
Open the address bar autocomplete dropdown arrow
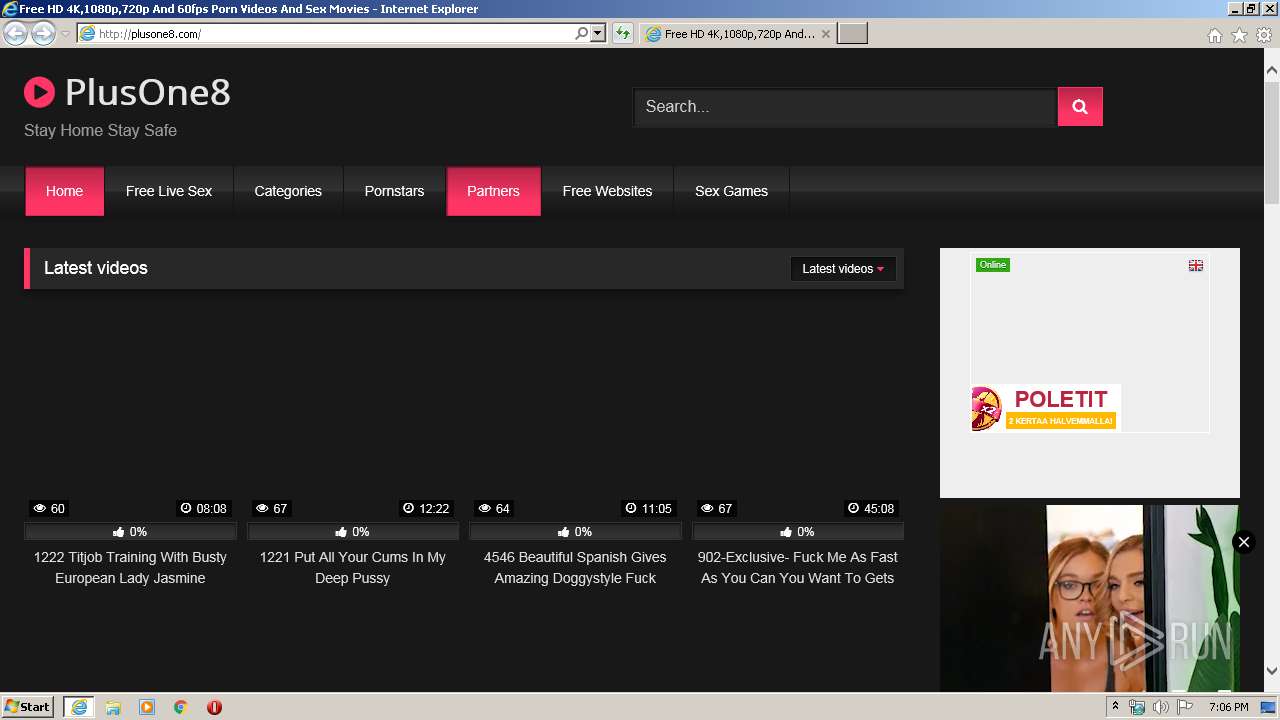(x=598, y=33)
